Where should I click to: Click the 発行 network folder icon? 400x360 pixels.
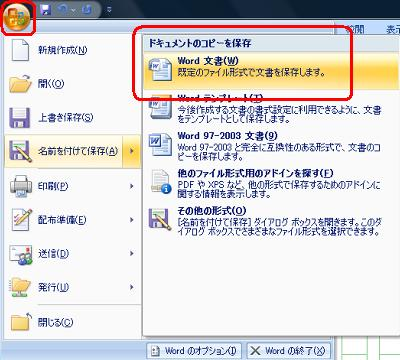(x=20, y=287)
